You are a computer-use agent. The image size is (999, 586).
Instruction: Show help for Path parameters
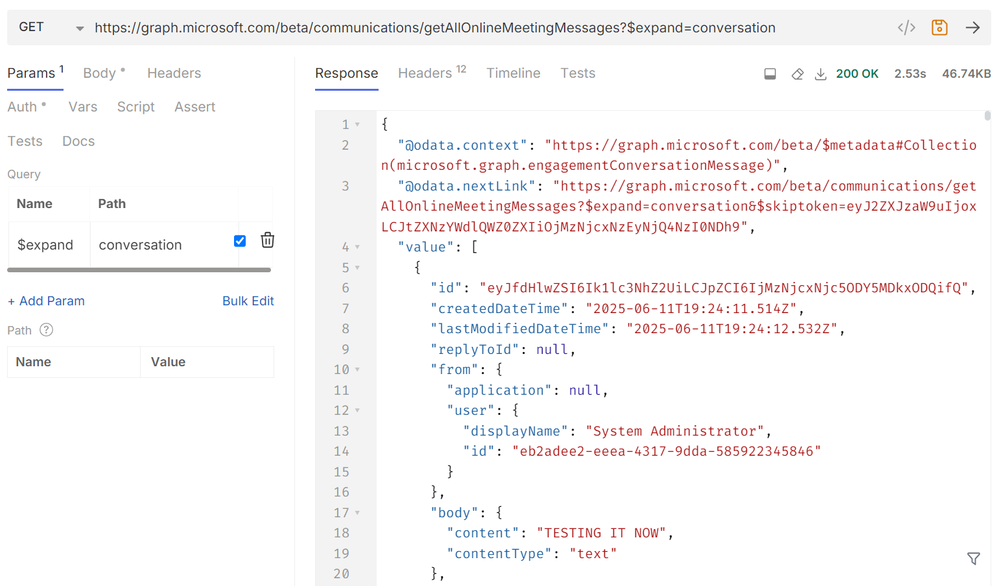pyautogui.click(x=47, y=330)
